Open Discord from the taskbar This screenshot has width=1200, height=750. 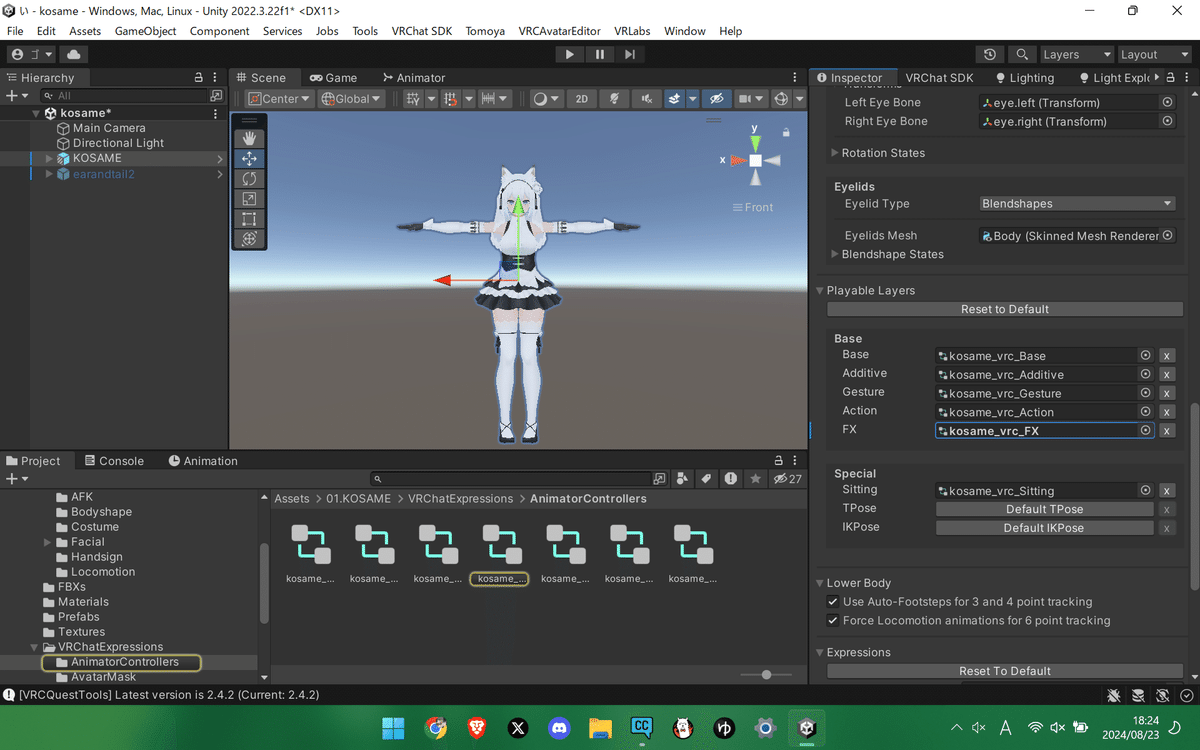click(559, 728)
